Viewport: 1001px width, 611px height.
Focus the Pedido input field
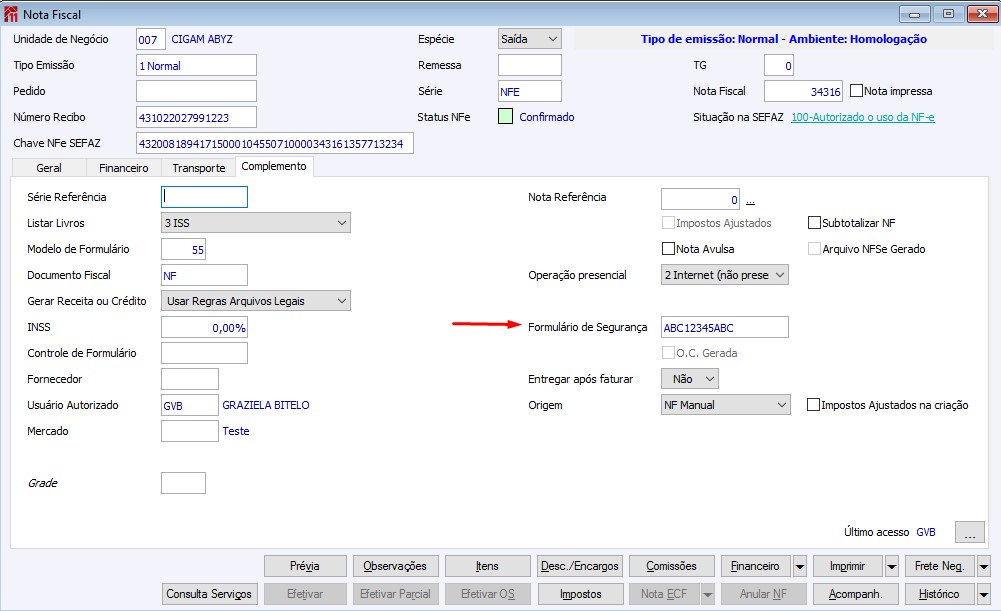click(196, 91)
